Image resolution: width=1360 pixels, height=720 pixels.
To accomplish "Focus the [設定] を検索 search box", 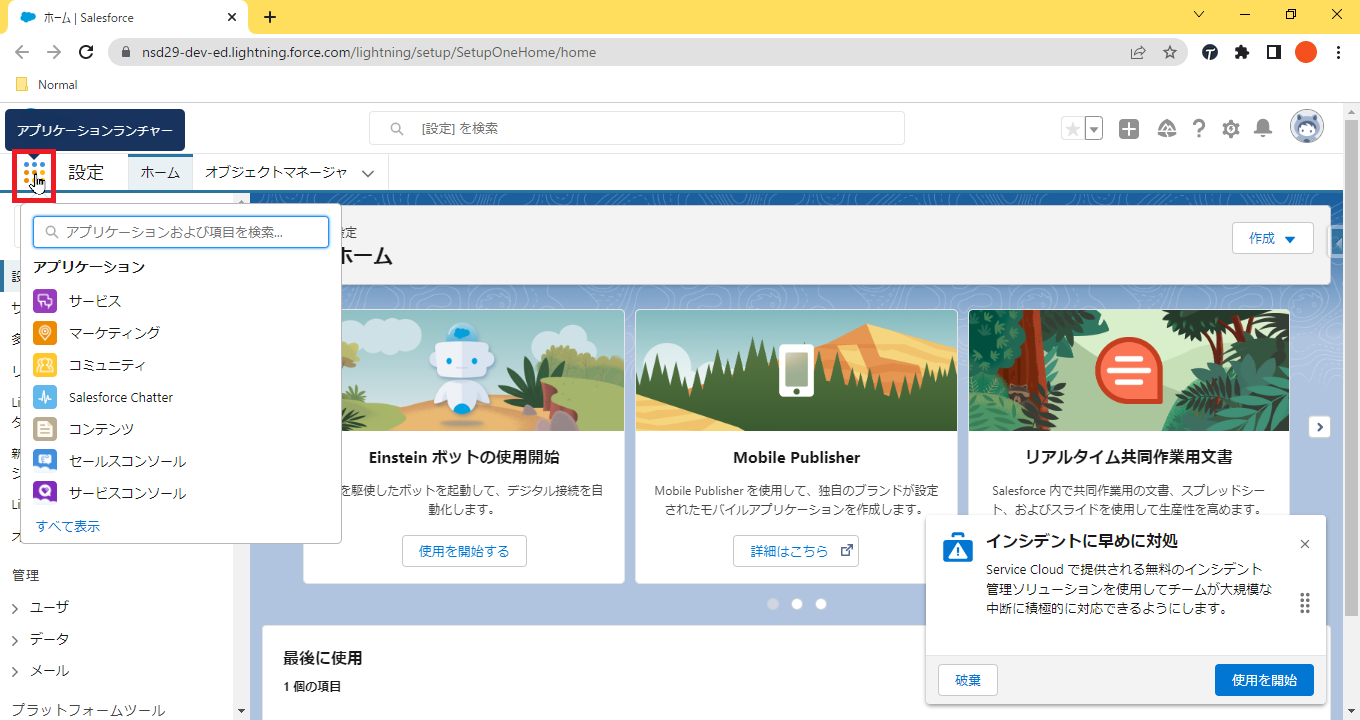I will tap(637, 128).
